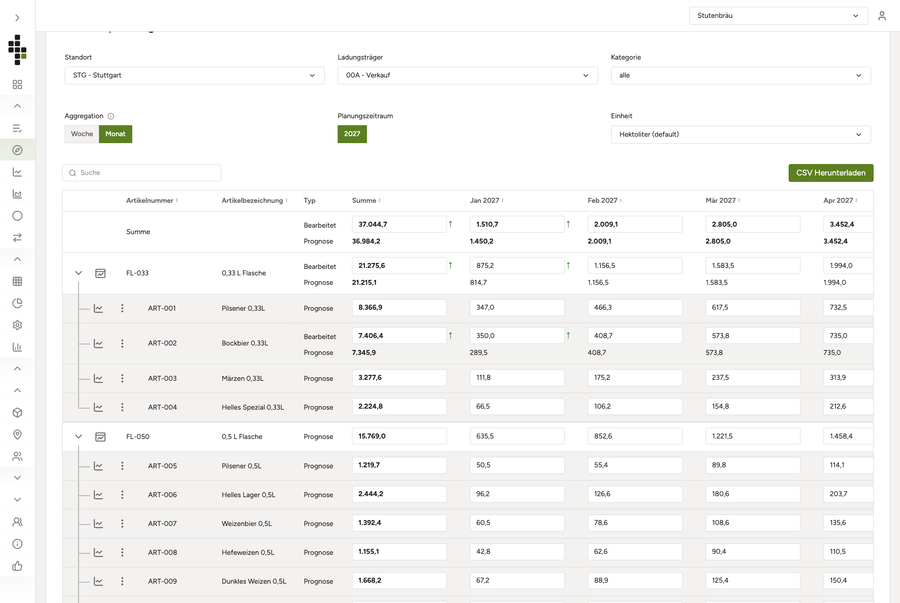The width and height of the screenshot is (900, 603).
Task: Collapse the FL-033 group row
Action: (79, 273)
